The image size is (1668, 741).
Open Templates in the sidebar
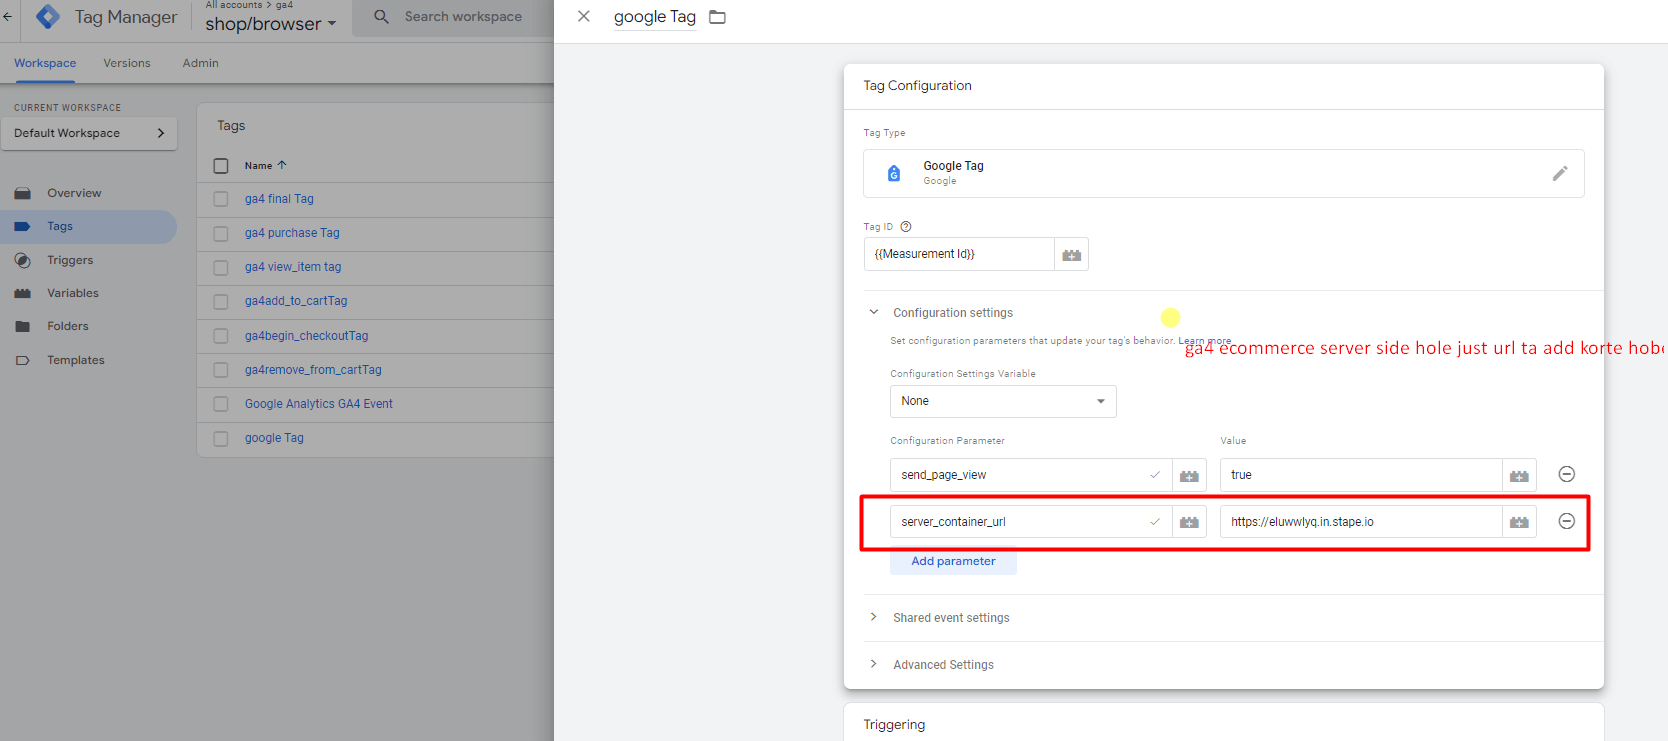coord(76,360)
